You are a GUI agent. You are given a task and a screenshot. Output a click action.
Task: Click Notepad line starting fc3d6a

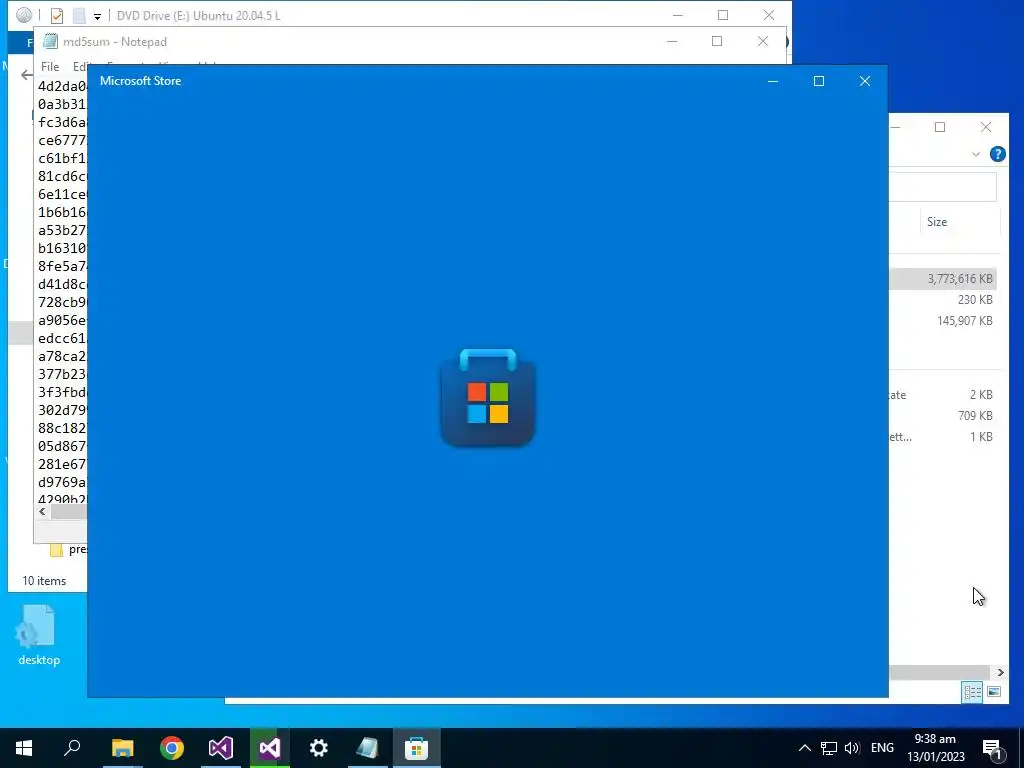tap(62, 122)
